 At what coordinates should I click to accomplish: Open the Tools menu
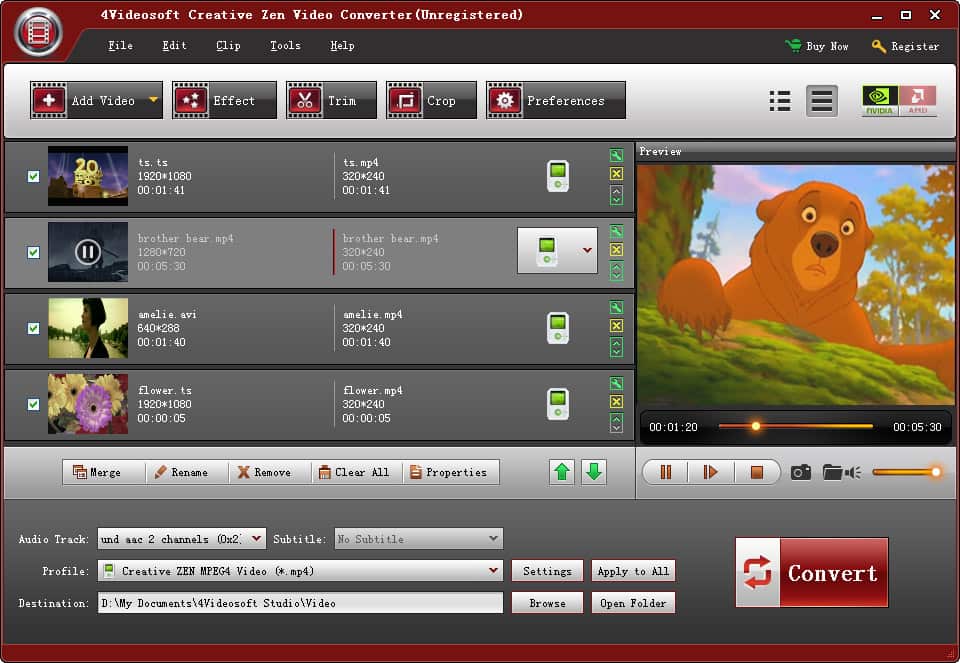285,46
